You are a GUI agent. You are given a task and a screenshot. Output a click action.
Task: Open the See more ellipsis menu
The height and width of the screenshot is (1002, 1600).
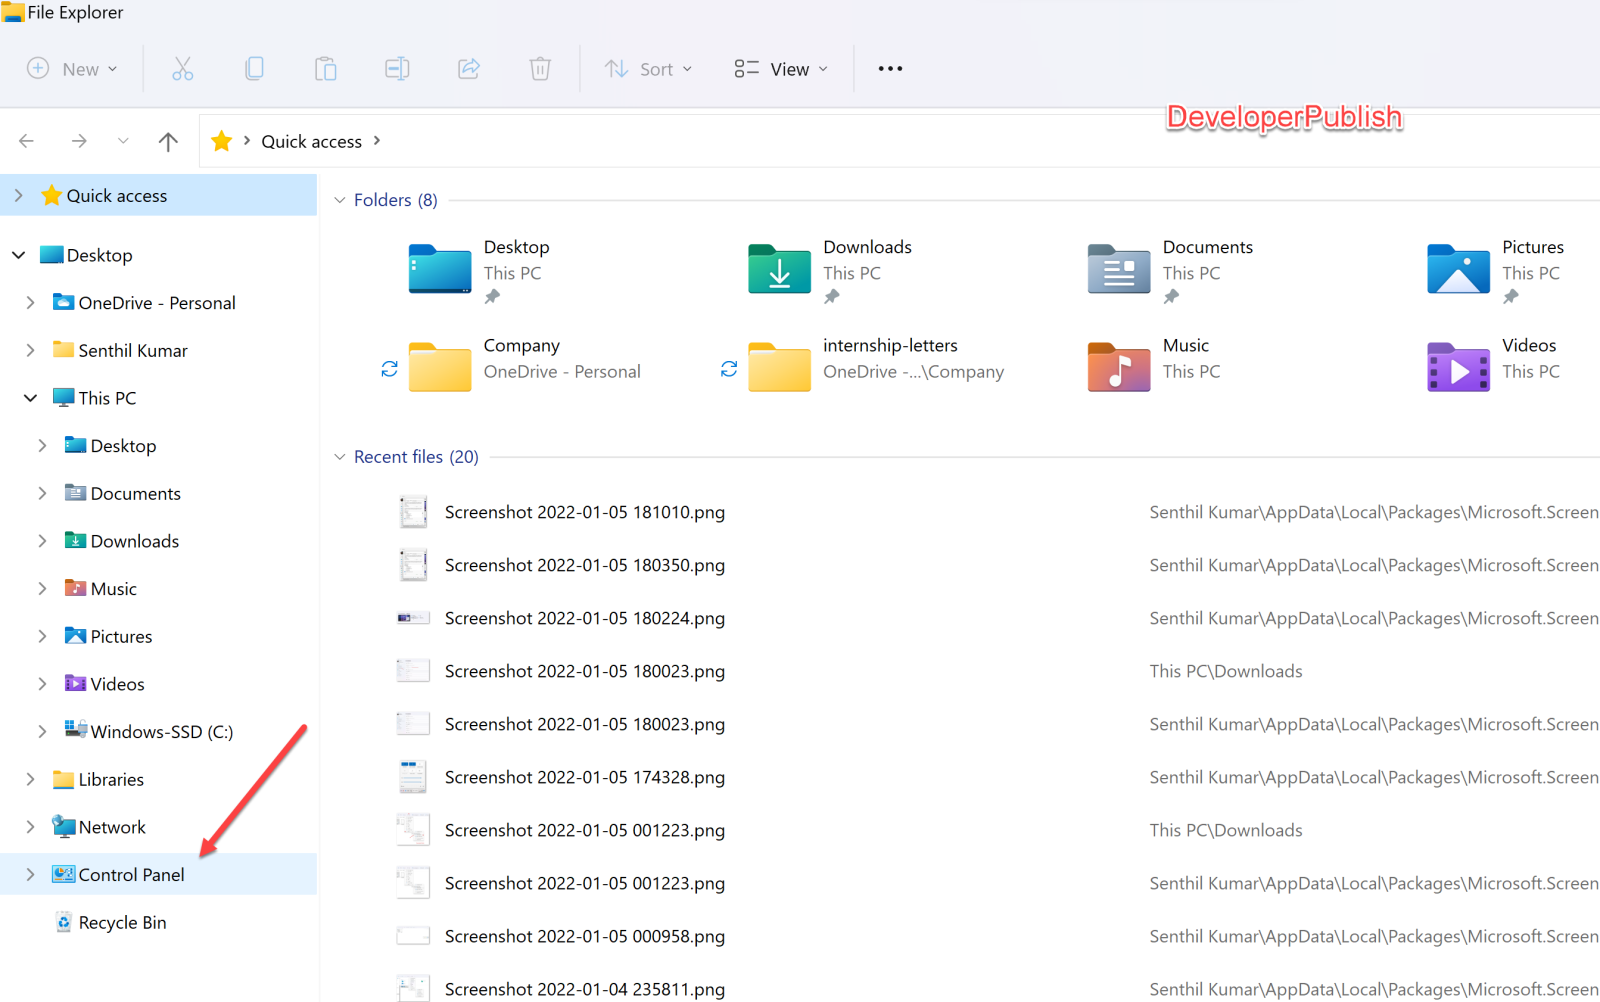(x=889, y=68)
